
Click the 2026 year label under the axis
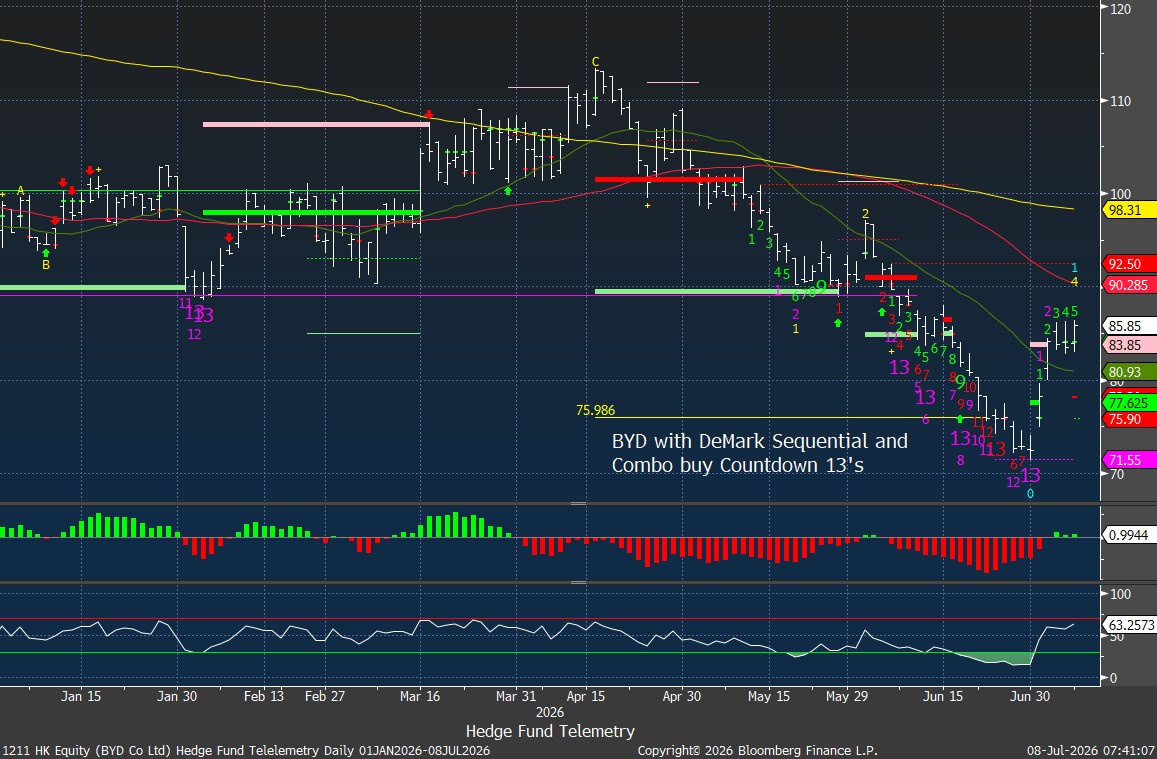pyautogui.click(x=550, y=713)
